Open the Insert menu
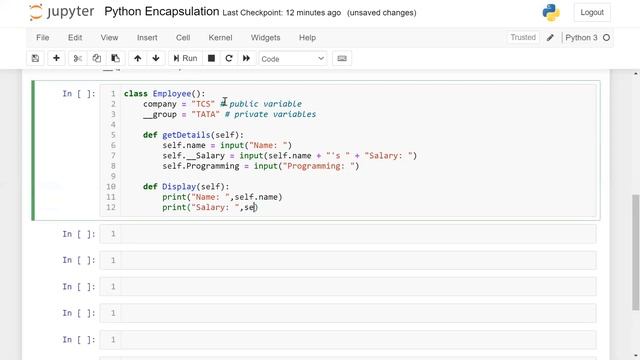 (x=147, y=38)
